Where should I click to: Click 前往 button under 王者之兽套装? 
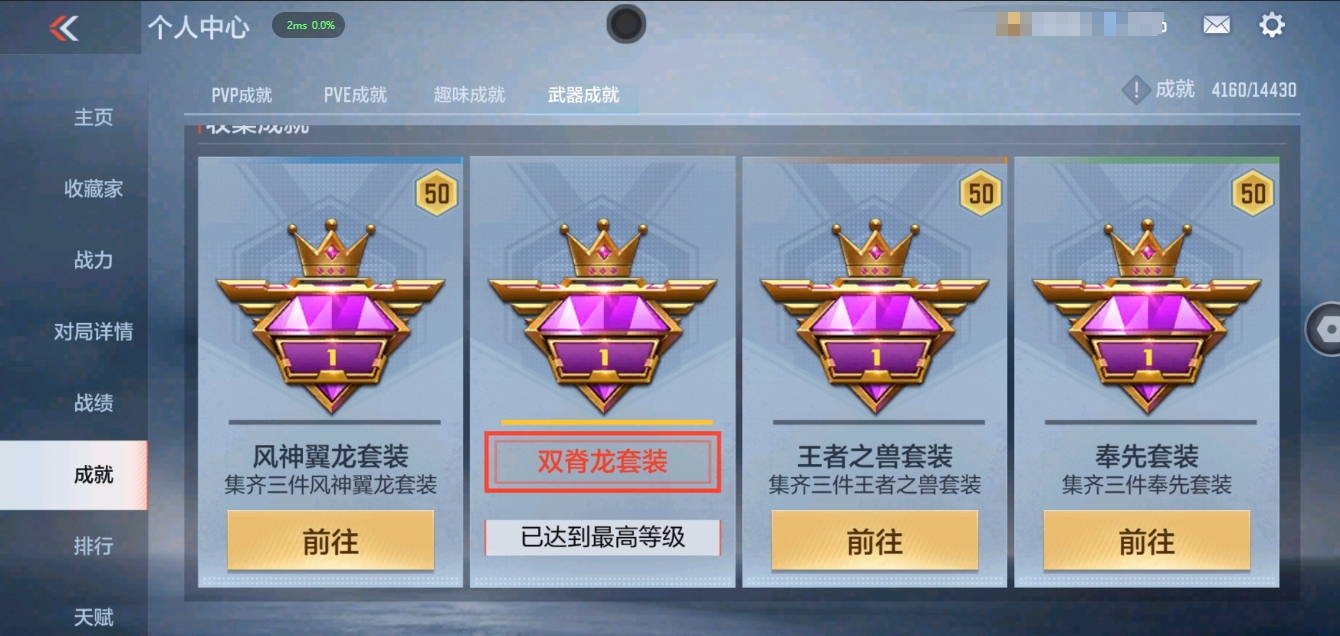tap(875, 542)
